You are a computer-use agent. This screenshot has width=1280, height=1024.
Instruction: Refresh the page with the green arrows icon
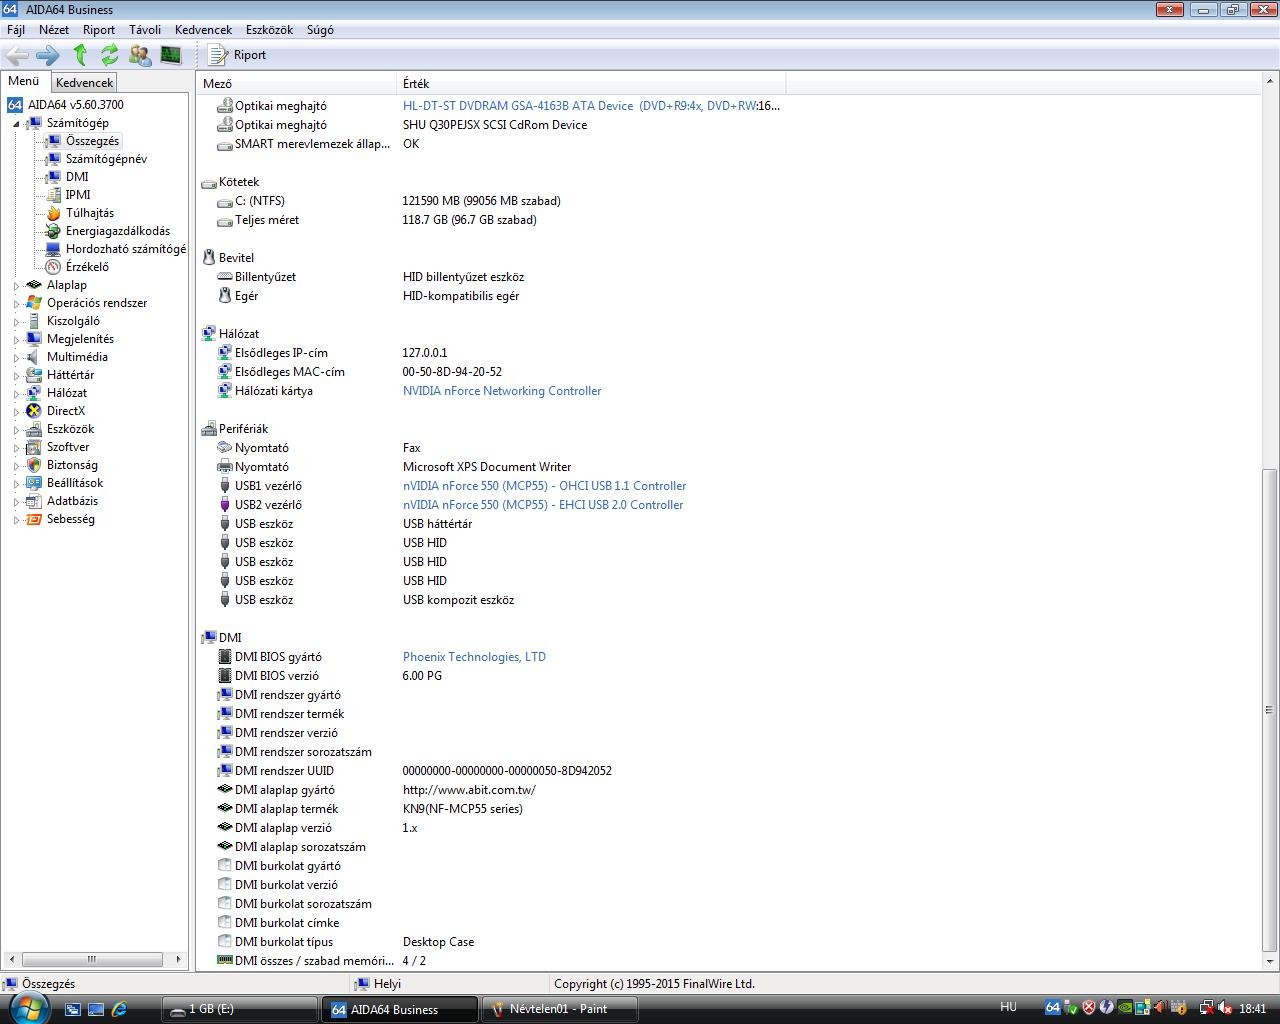tap(110, 55)
